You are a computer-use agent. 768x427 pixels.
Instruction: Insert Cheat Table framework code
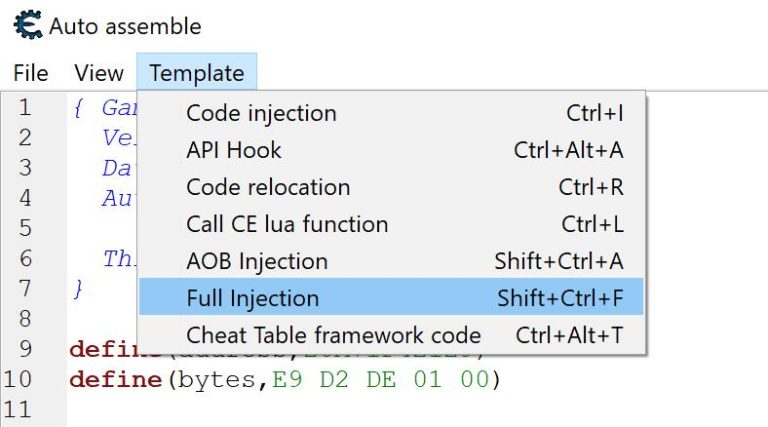pyautogui.click(x=333, y=335)
